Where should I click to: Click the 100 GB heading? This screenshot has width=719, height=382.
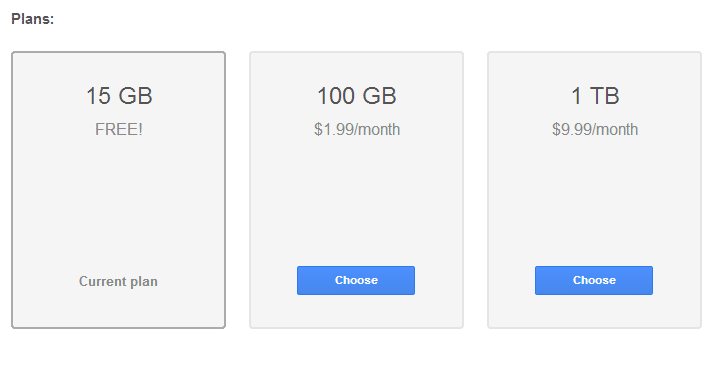click(357, 96)
